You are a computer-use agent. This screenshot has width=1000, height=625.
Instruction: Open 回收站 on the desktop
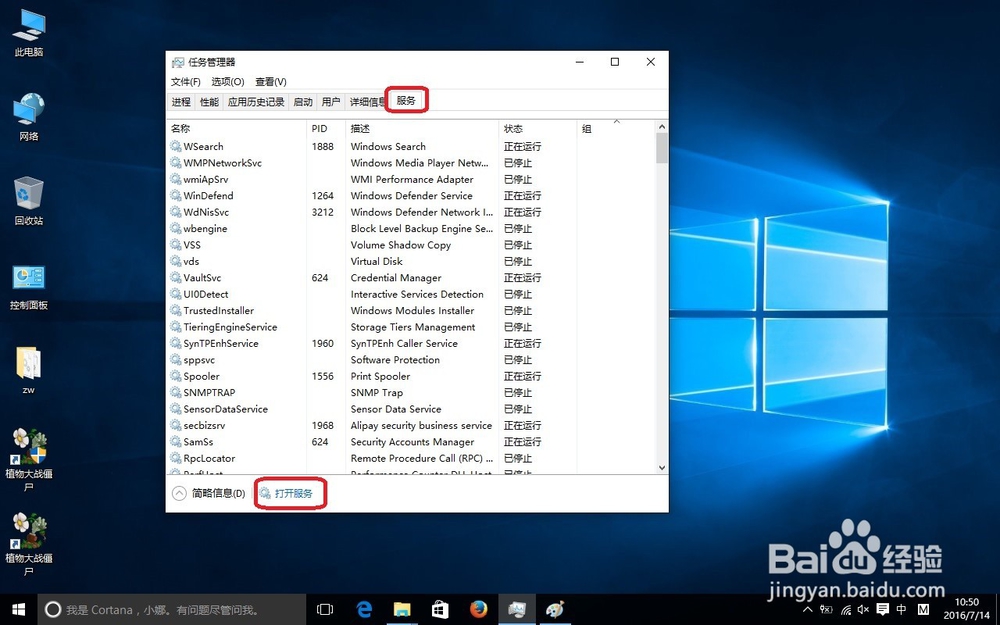[27, 195]
